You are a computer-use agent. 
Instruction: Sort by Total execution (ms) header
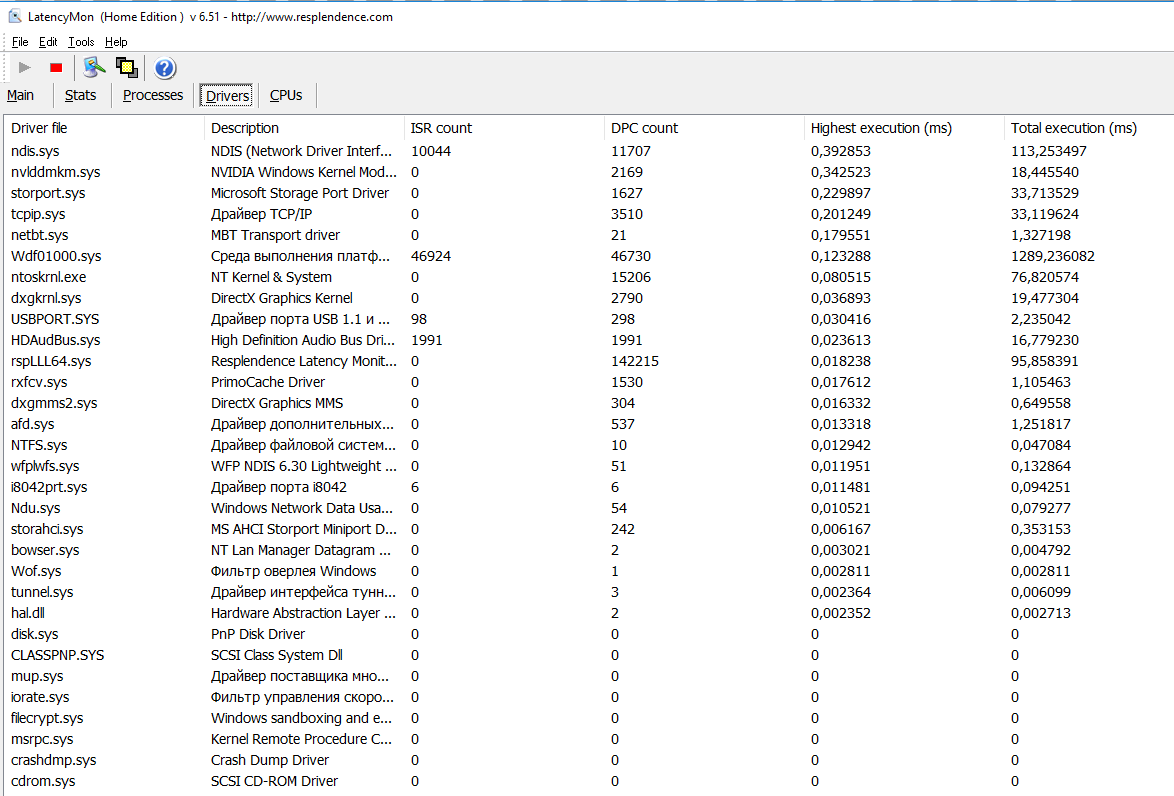tap(1089, 128)
